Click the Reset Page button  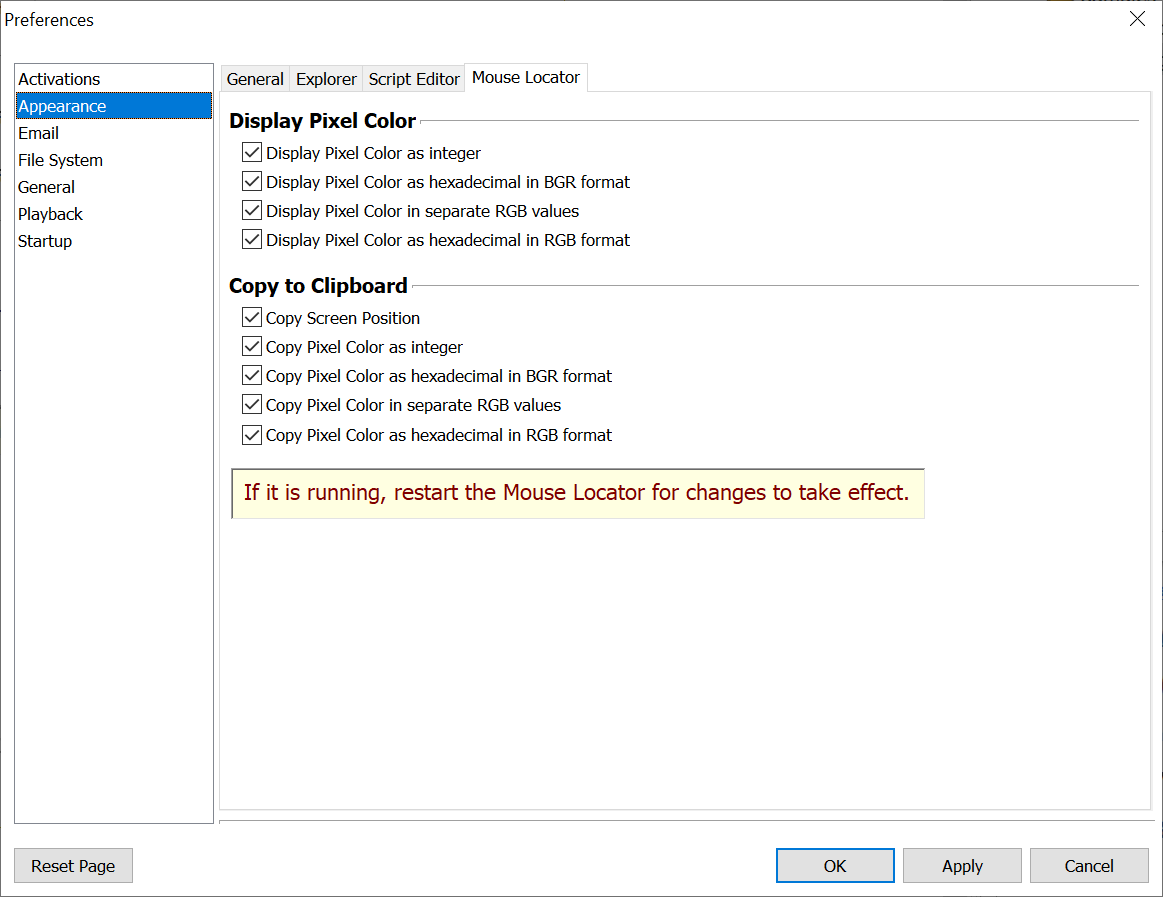coord(73,866)
